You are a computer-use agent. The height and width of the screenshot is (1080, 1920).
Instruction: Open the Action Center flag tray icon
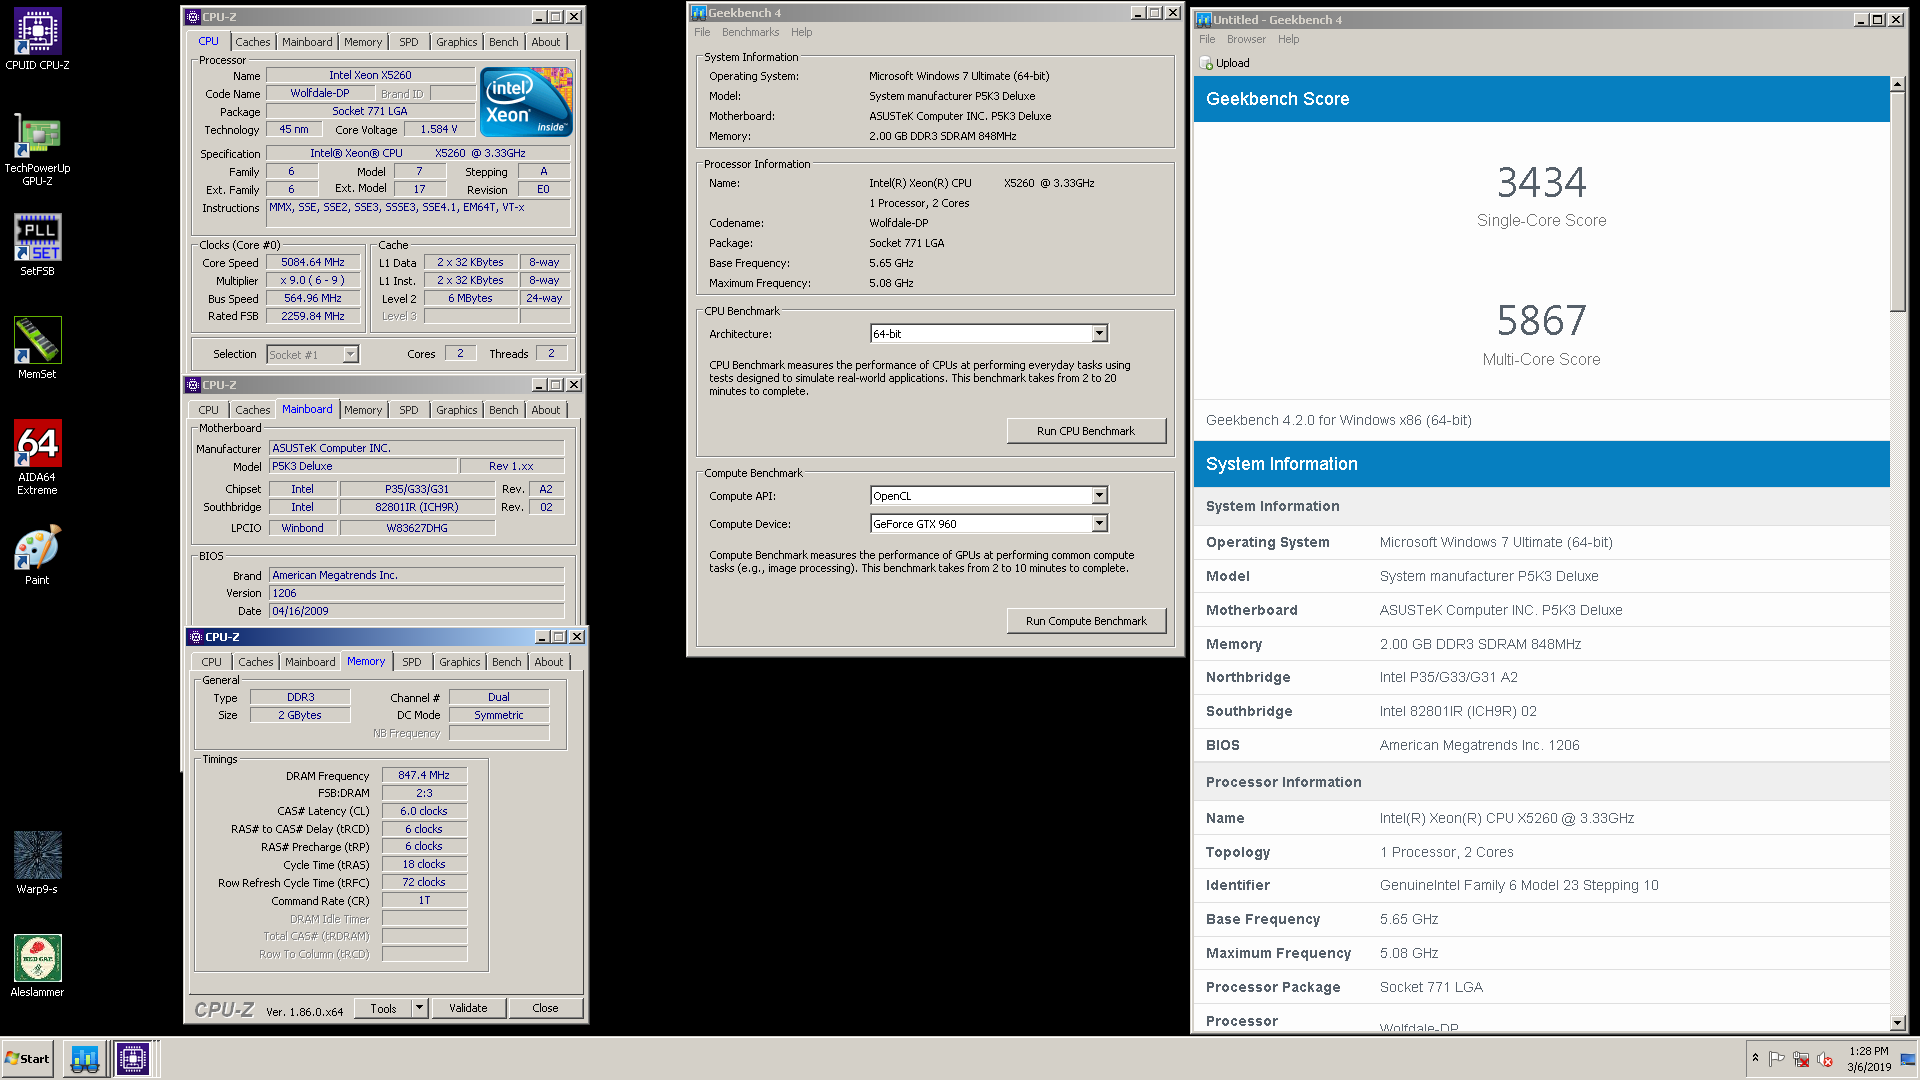1777,1059
